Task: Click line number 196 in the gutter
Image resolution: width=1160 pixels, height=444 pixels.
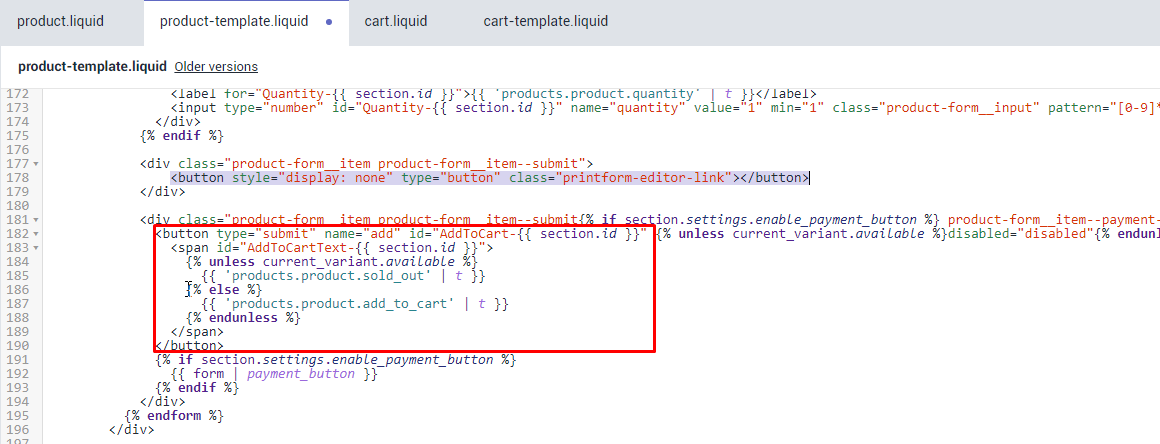Action: pos(18,429)
